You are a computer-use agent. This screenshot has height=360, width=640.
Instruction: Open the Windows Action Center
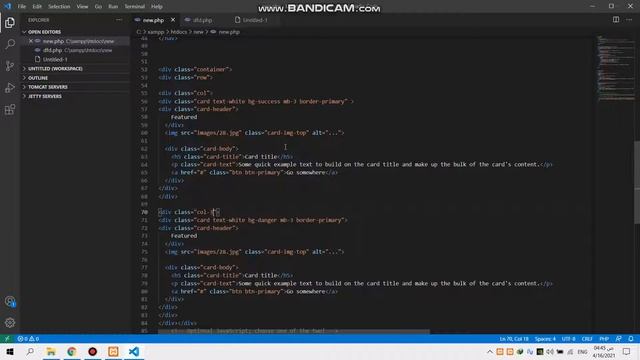tap(626, 351)
